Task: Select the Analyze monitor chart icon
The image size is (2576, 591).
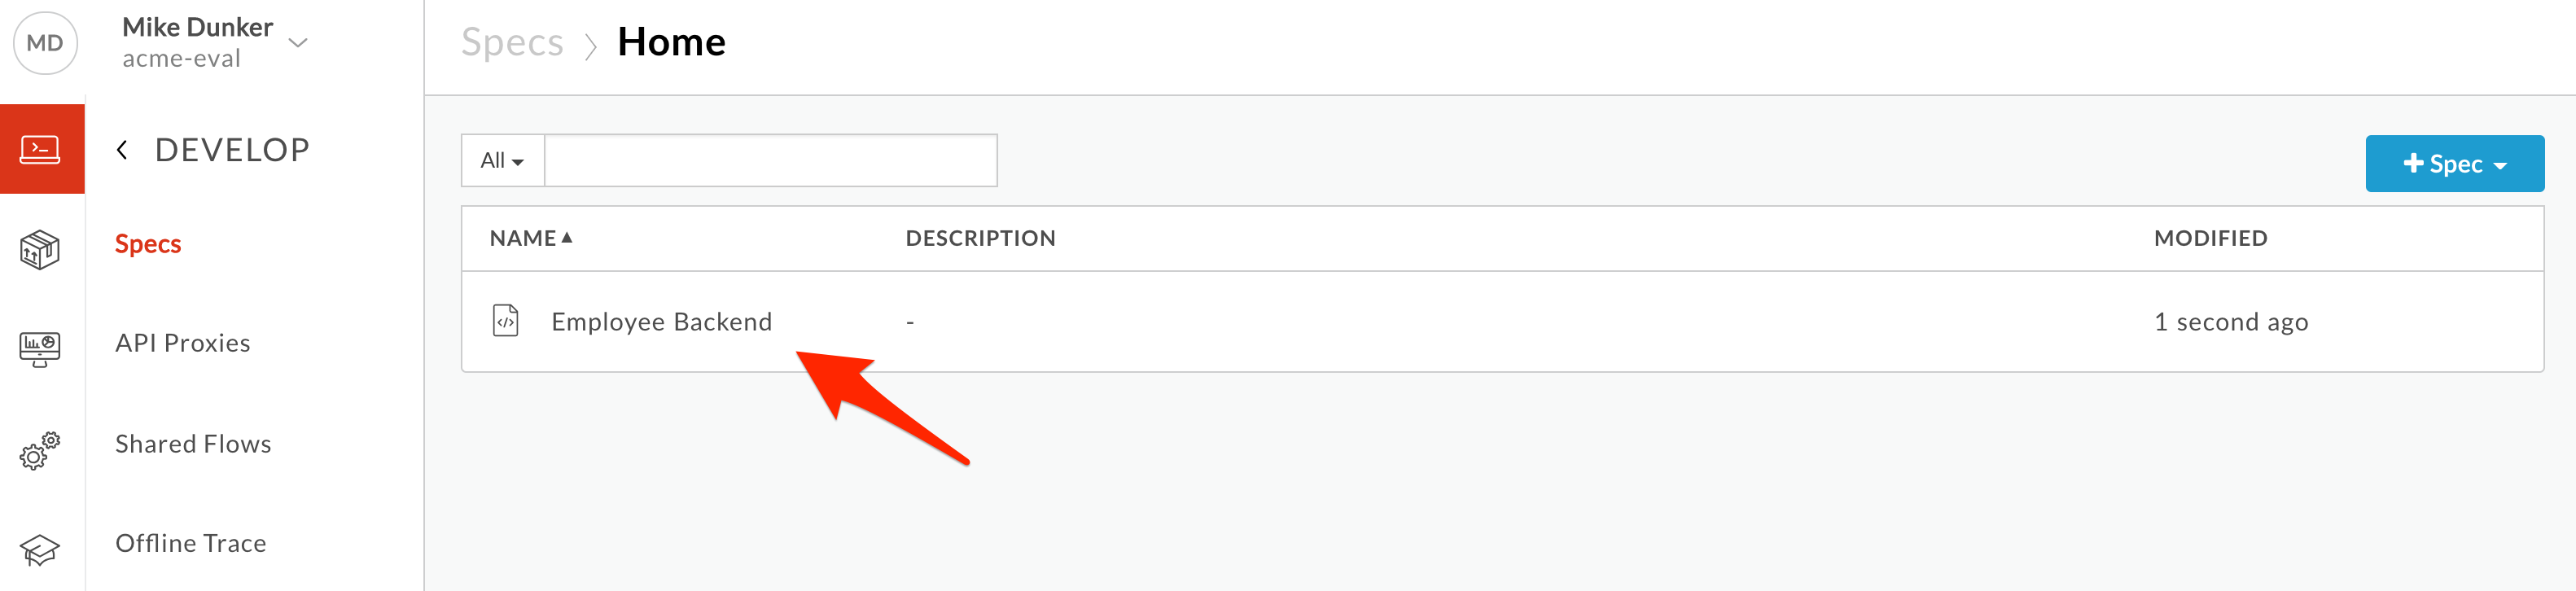Action: tap(40, 349)
